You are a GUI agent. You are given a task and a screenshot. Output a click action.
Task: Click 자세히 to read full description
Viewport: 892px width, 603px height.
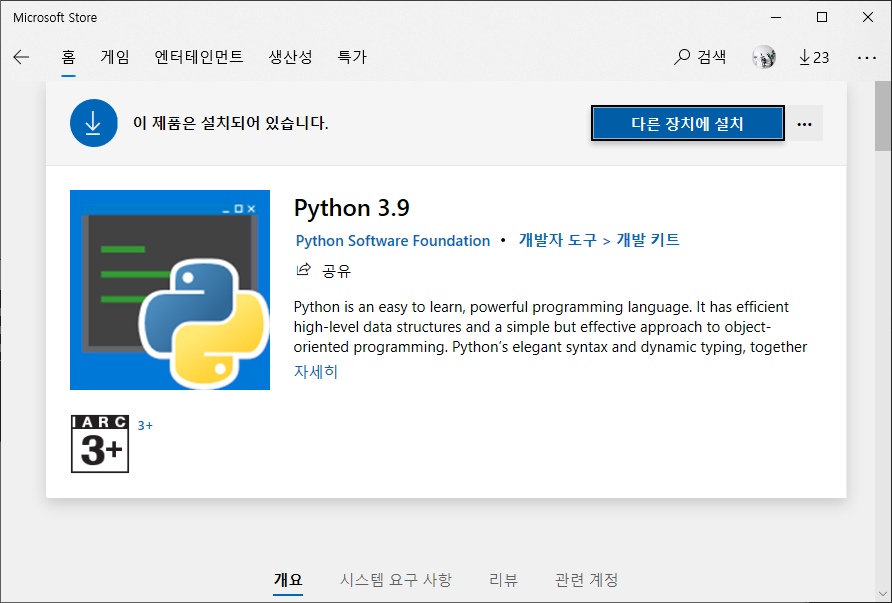point(316,371)
